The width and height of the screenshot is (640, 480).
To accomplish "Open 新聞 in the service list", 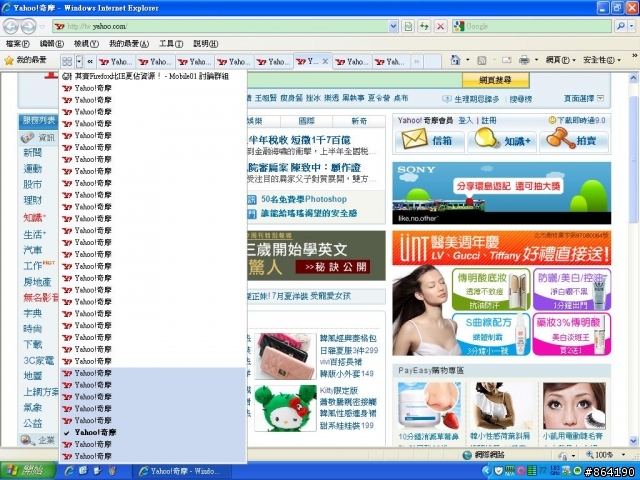I will [33, 153].
